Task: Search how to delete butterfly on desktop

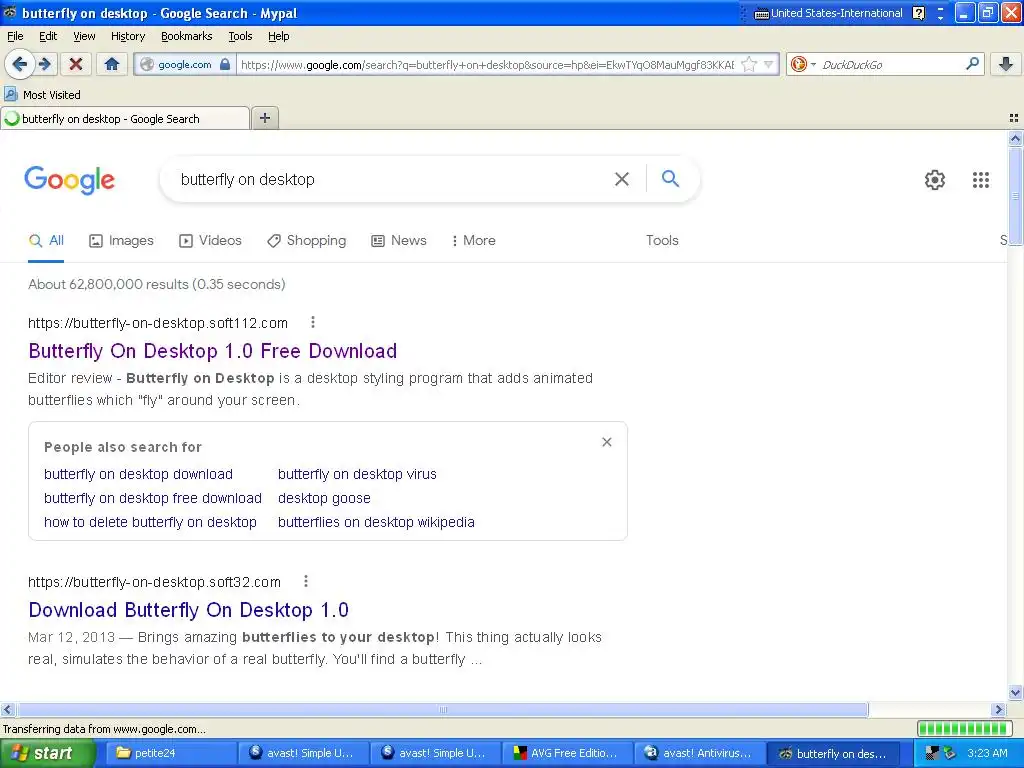Action: tap(150, 522)
